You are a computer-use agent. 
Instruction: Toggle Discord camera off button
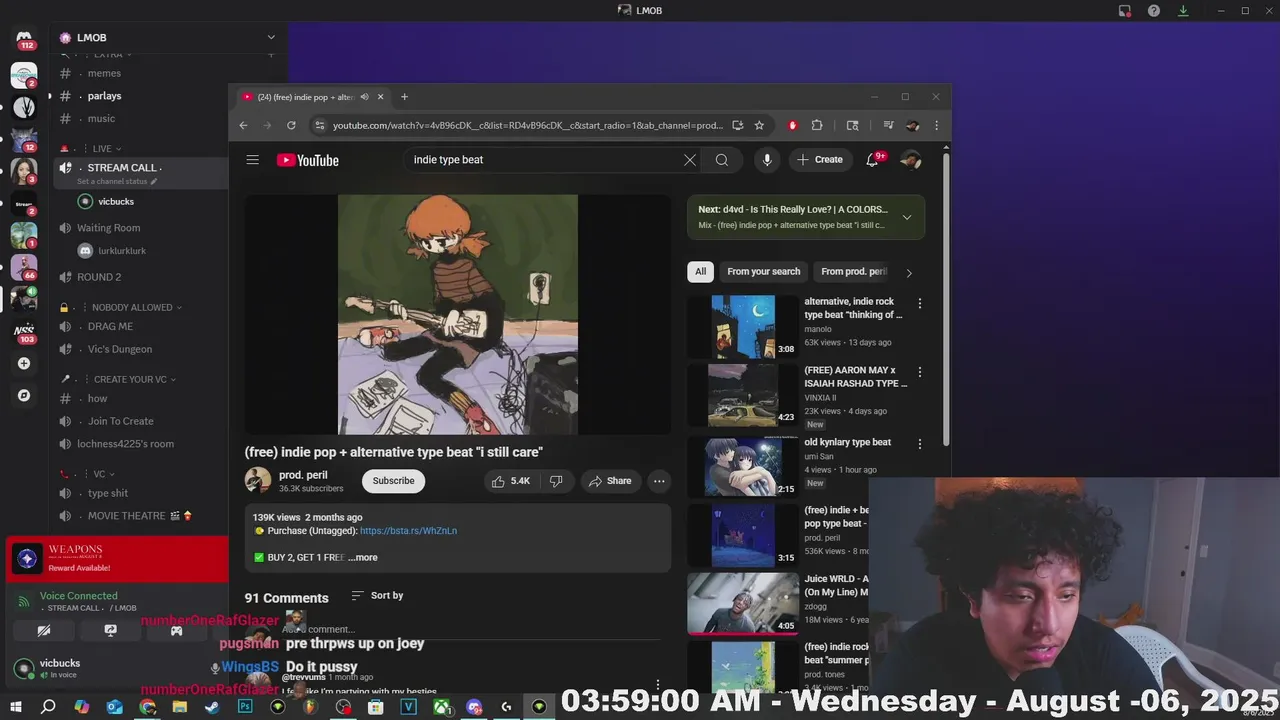pos(44,631)
